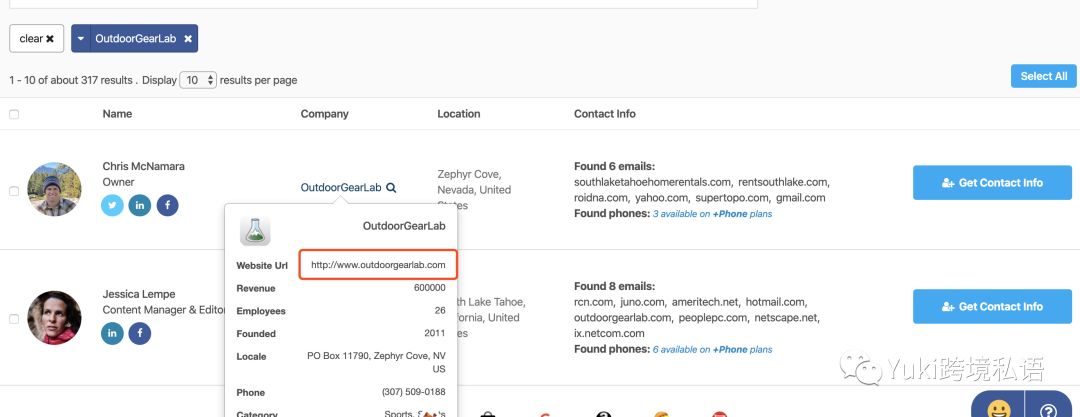The image size is (1080, 417).
Task: Open Chris McNamara's LinkedIn profile icon
Action: (140, 205)
